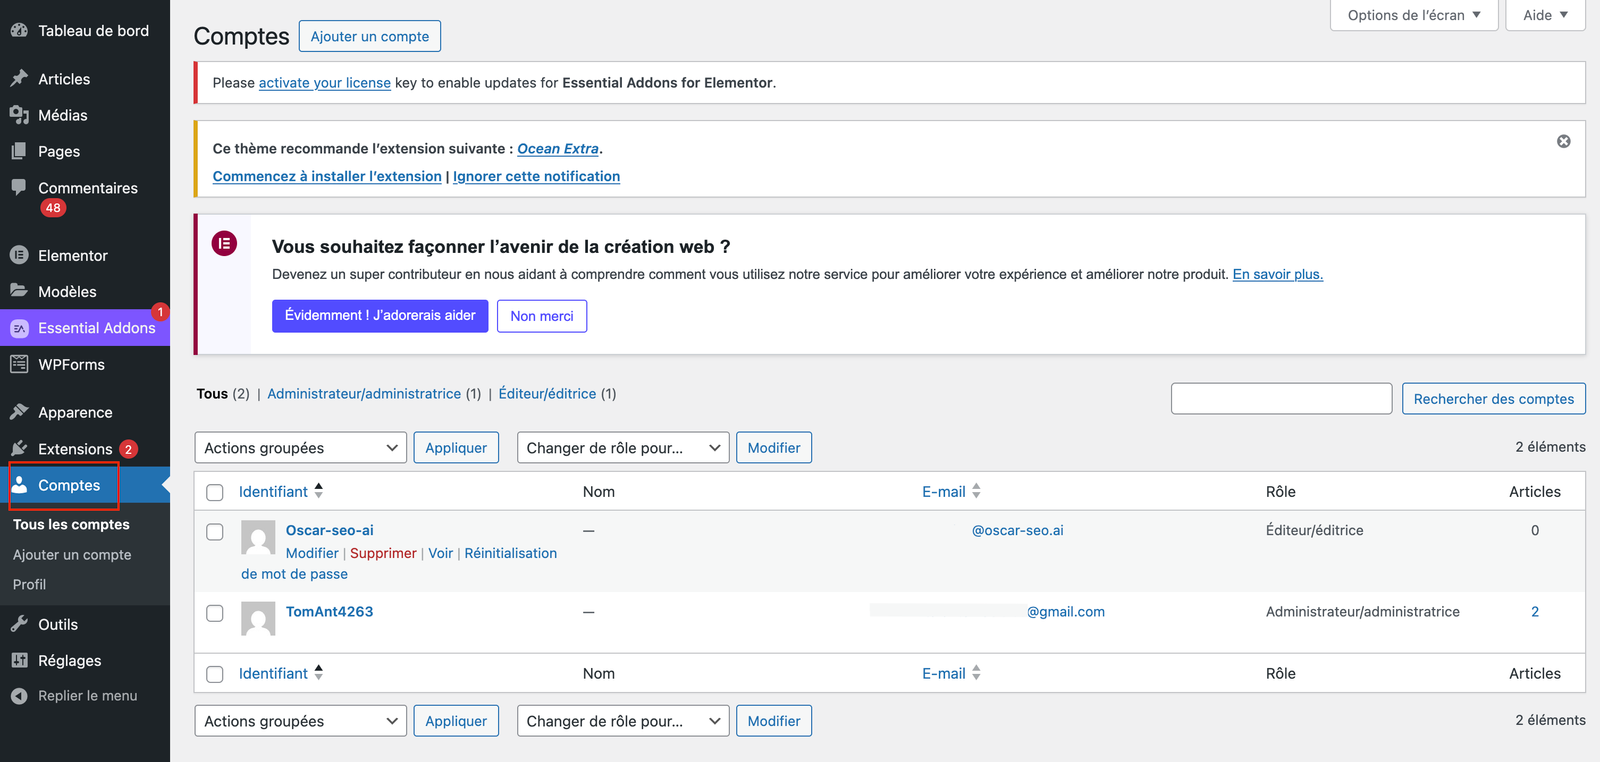Image resolution: width=1600 pixels, height=762 pixels.
Task: Open Médias via its sidebar icon
Action: point(19,115)
